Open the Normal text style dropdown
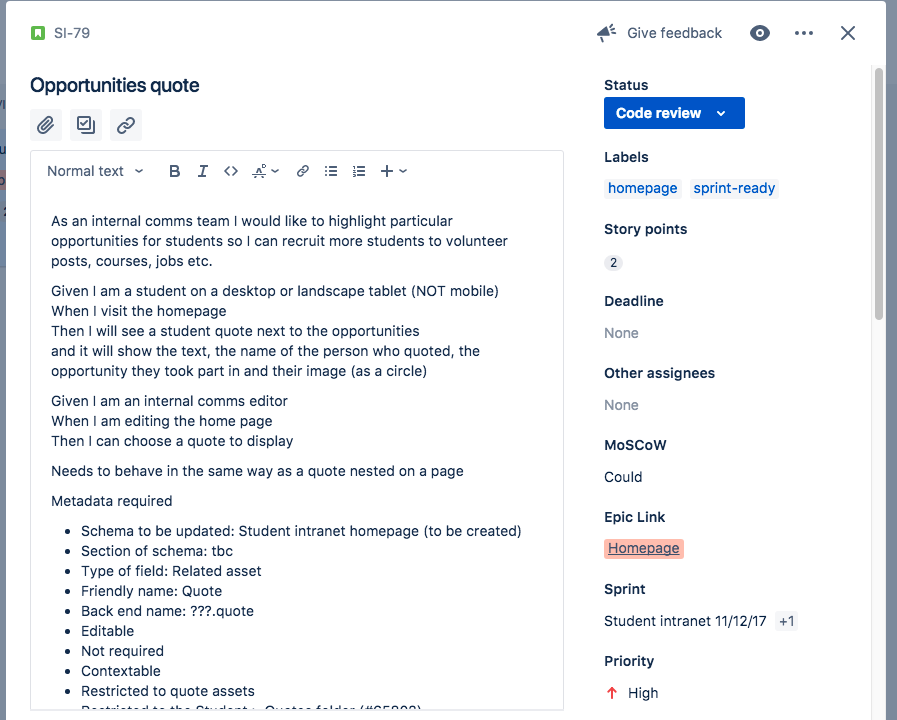Image resolution: width=897 pixels, height=720 pixels. point(93,170)
